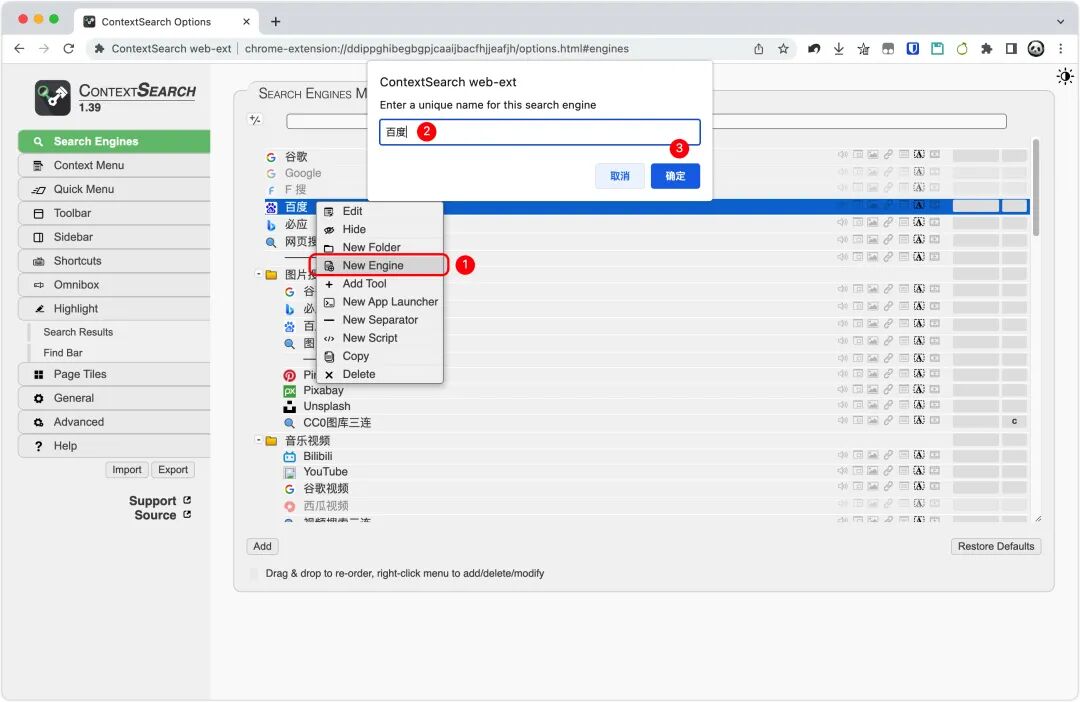Viewport: 1080px width, 702px height.
Task: Click the panda profile avatar
Action: (1036, 49)
